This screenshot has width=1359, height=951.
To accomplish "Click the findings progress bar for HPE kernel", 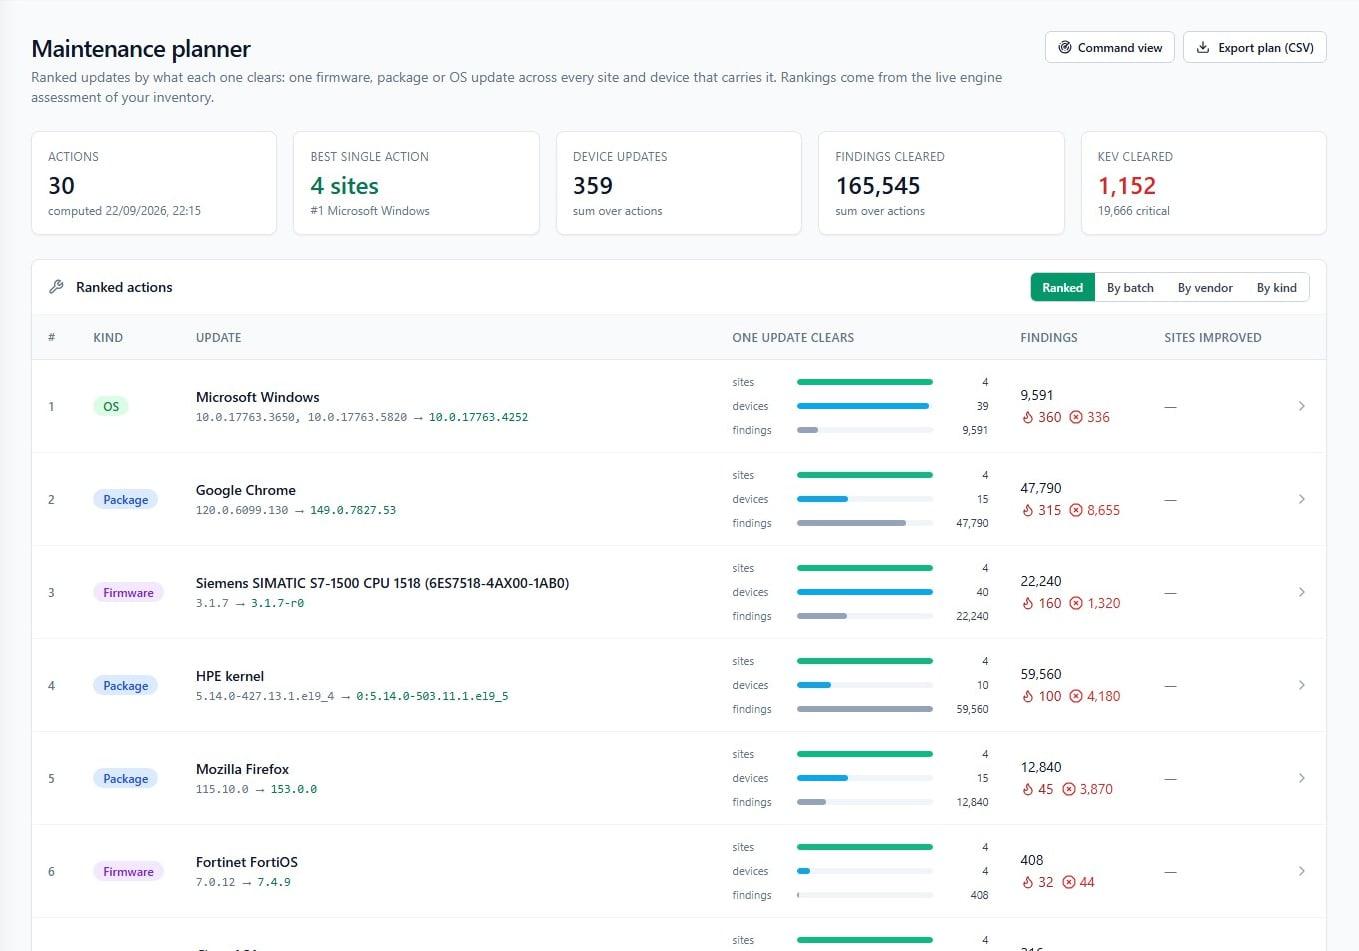I will pyautogui.click(x=864, y=709).
